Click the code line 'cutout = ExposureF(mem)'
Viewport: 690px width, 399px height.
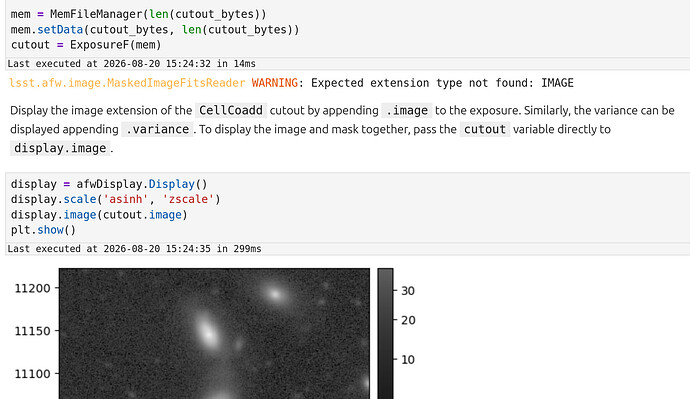tap(86, 45)
